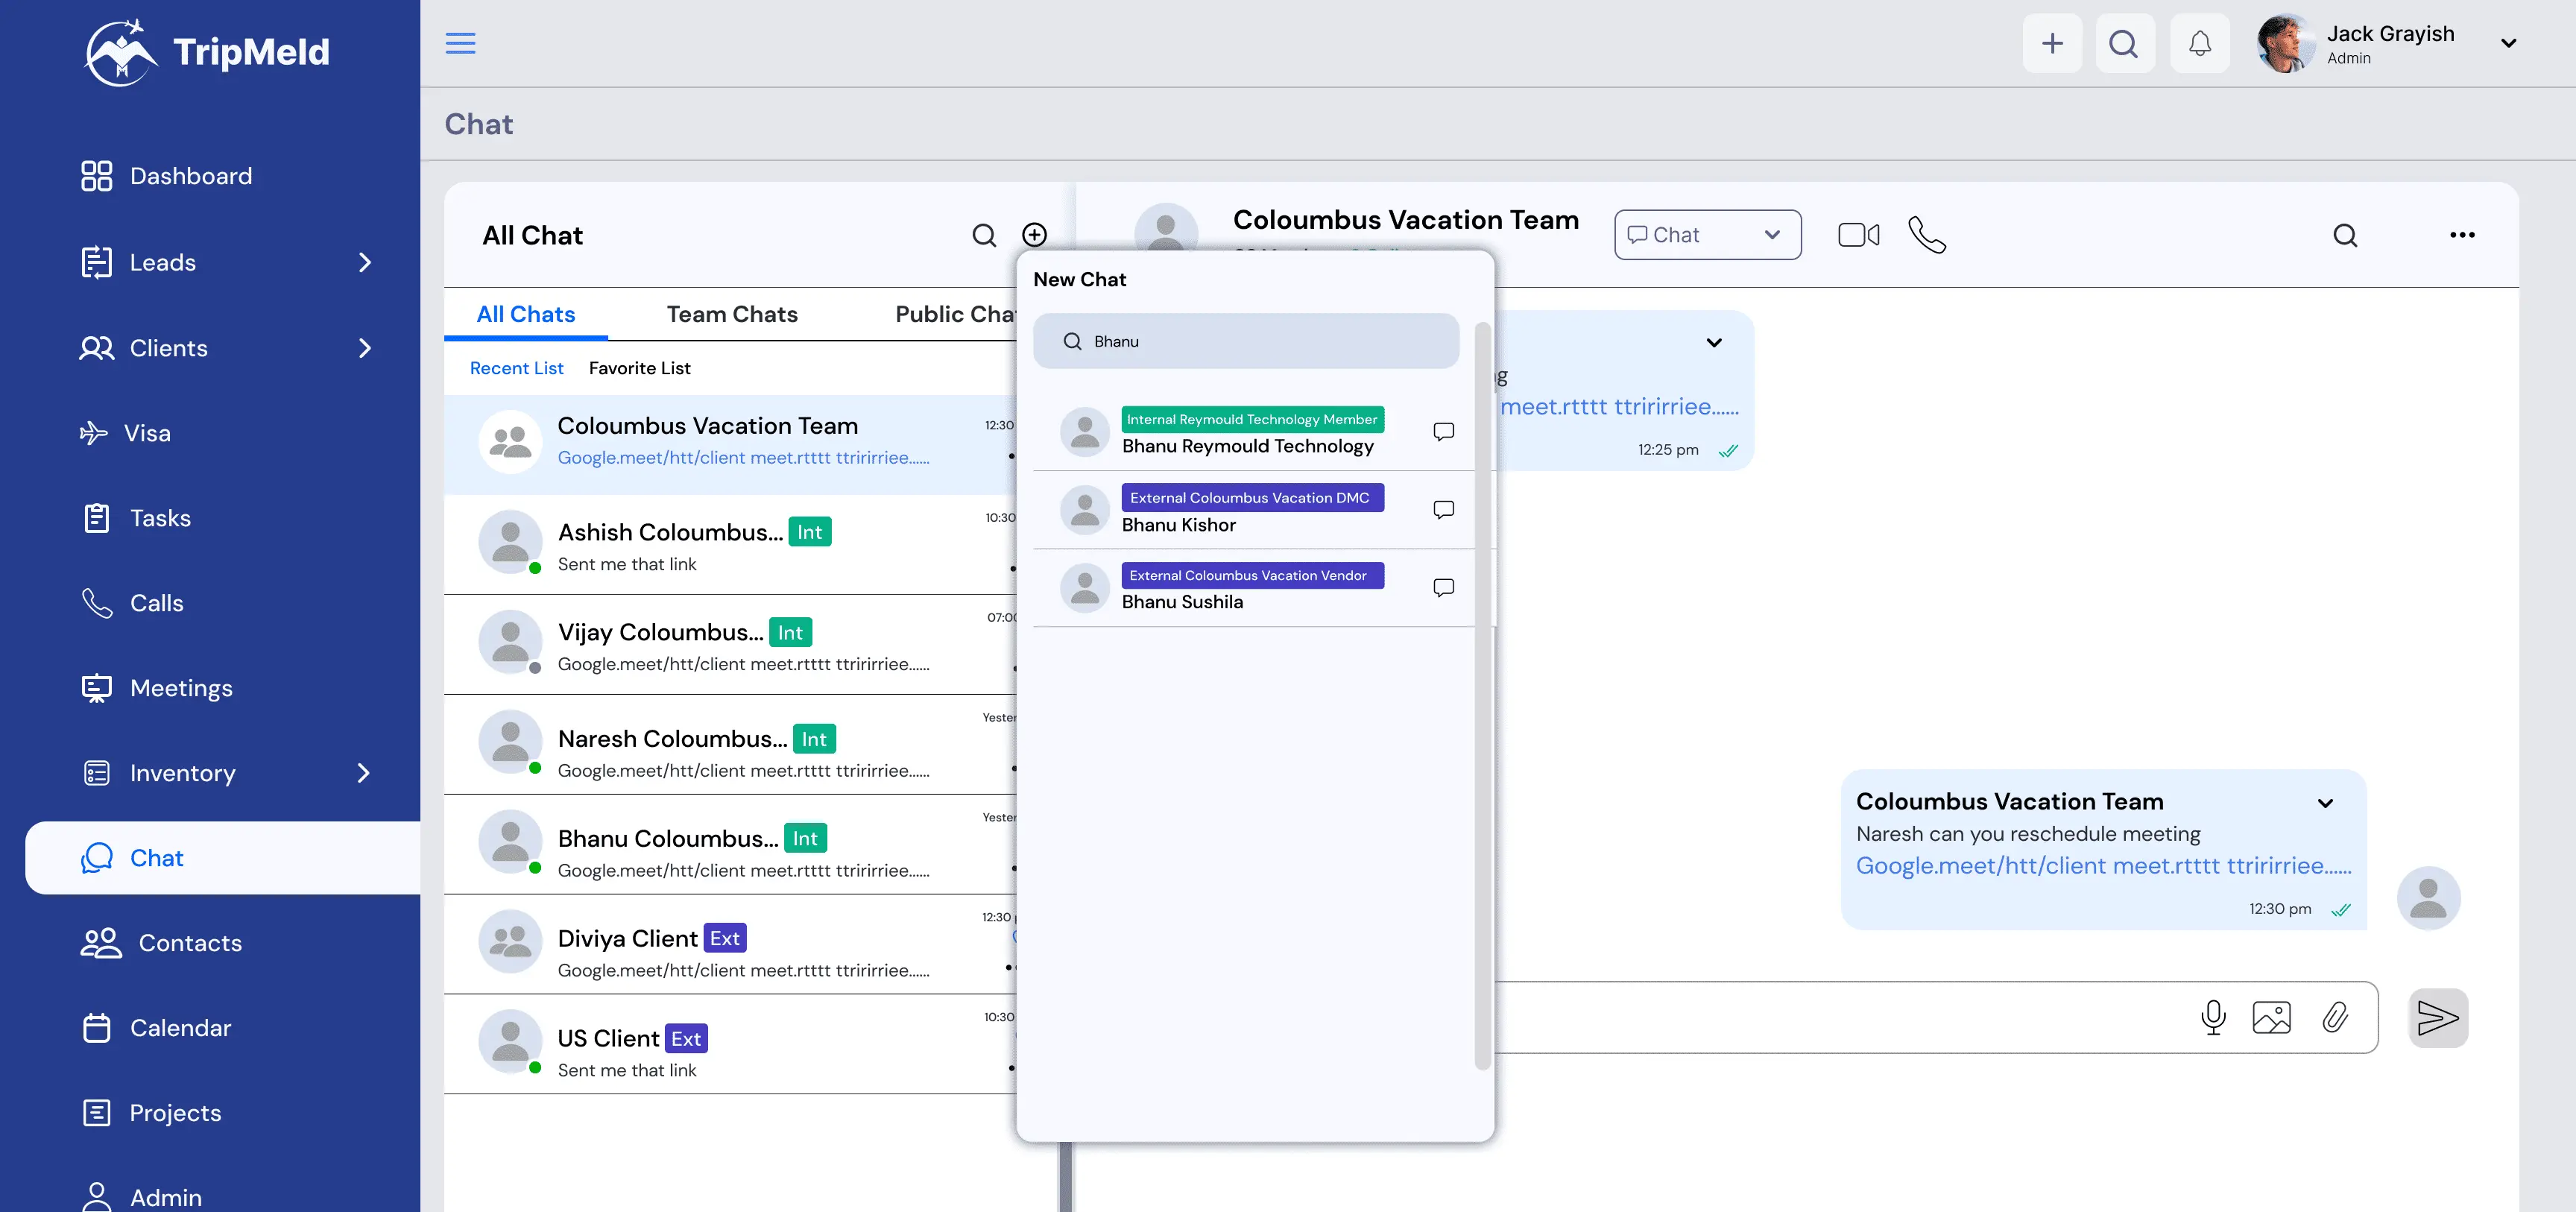
Task: Start a voice call via phone icon
Action: click(1926, 235)
